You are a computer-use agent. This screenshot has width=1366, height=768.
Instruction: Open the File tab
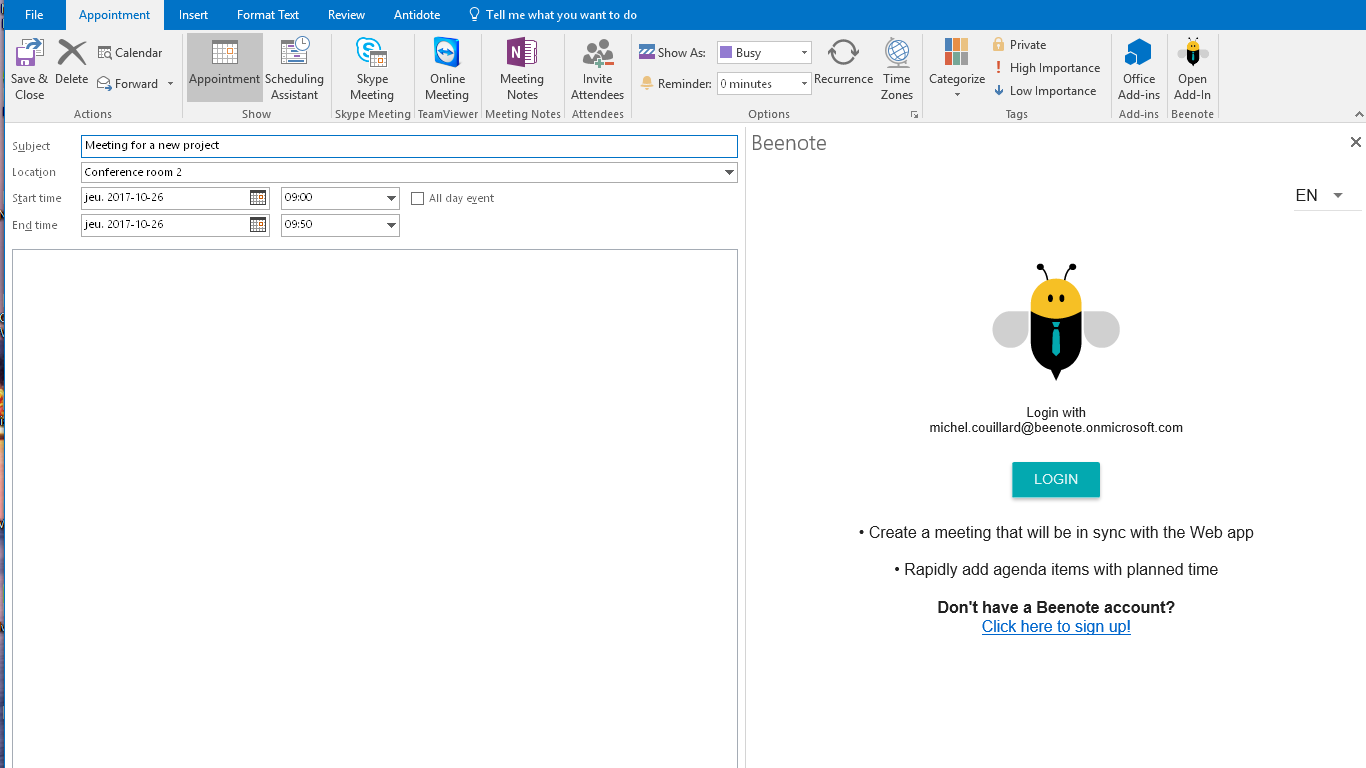(34, 15)
